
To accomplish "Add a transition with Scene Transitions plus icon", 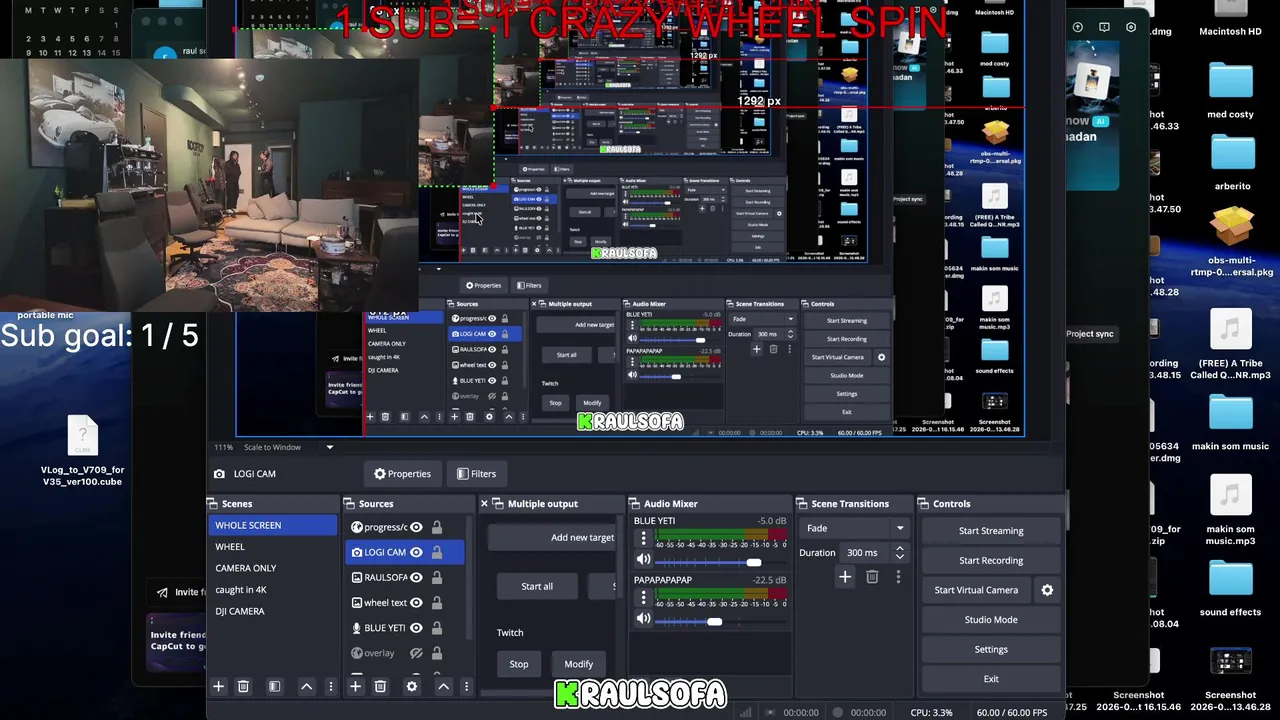I will pos(845,577).
